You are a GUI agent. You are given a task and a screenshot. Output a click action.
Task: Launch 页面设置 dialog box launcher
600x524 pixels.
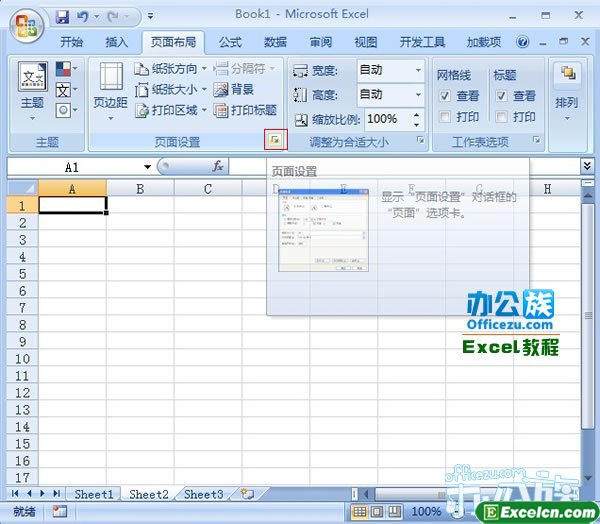(x=275, y=140)
